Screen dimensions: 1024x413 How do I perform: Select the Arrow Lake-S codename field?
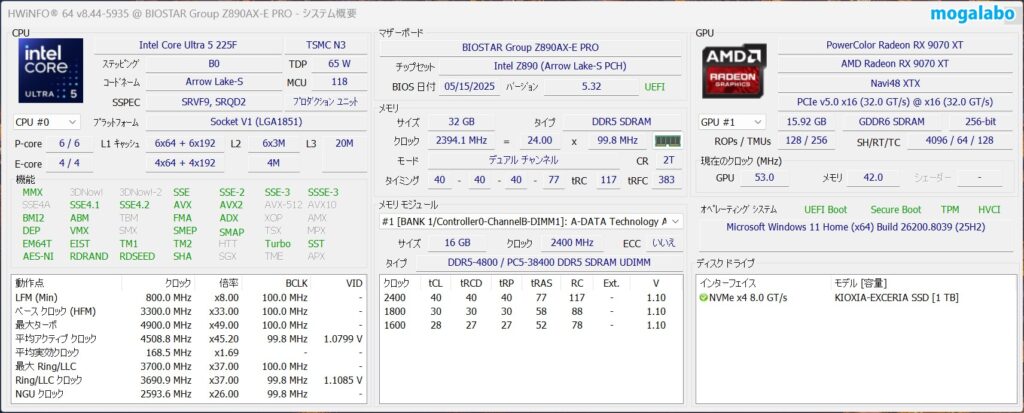[x=214, y=82]
